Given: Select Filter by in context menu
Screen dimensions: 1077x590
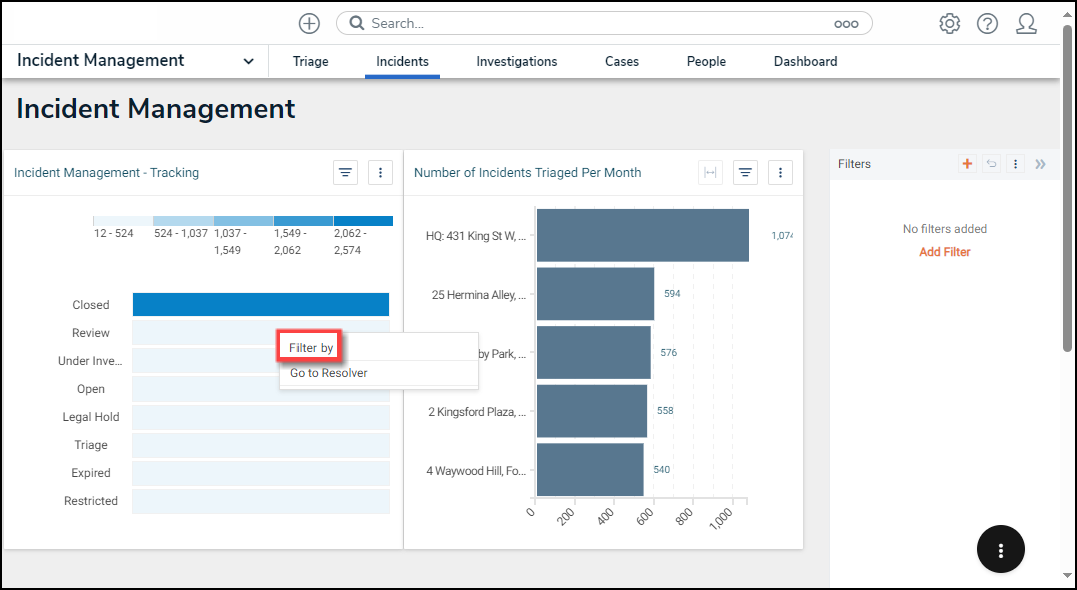Looking at the screenshot, I should click(x=311, y=348).
